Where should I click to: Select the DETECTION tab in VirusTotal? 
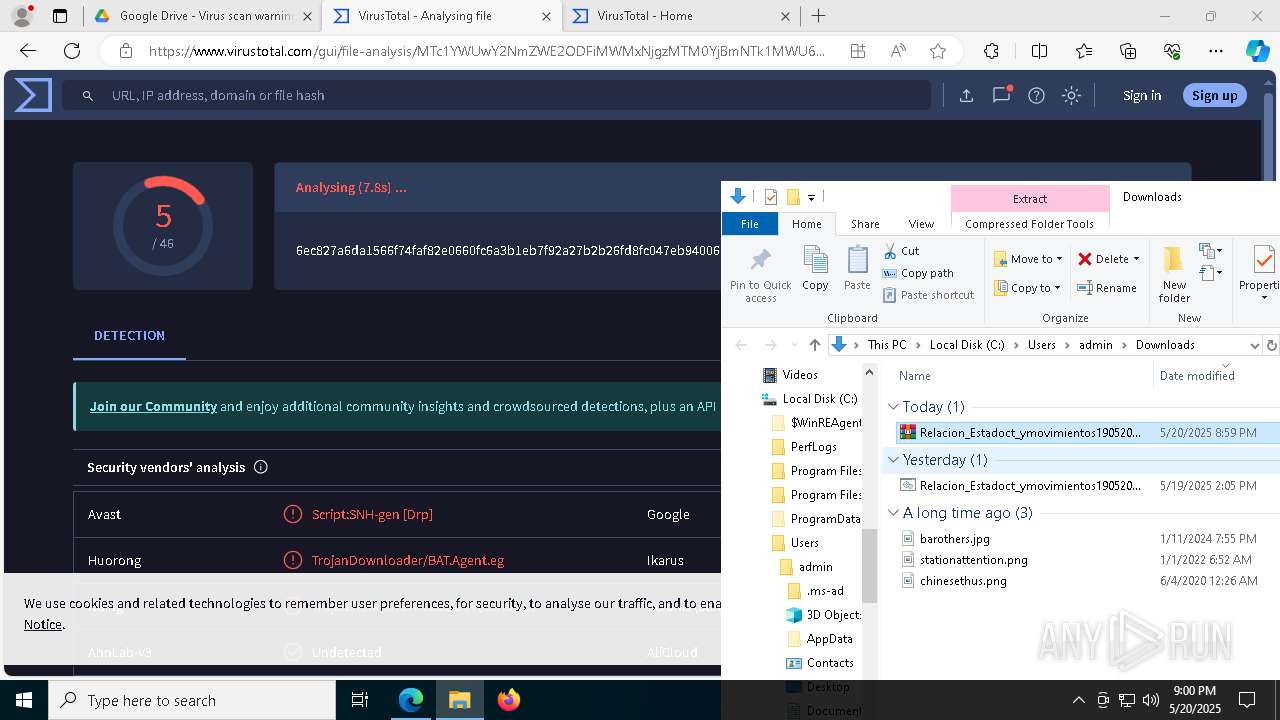point(129,336)
